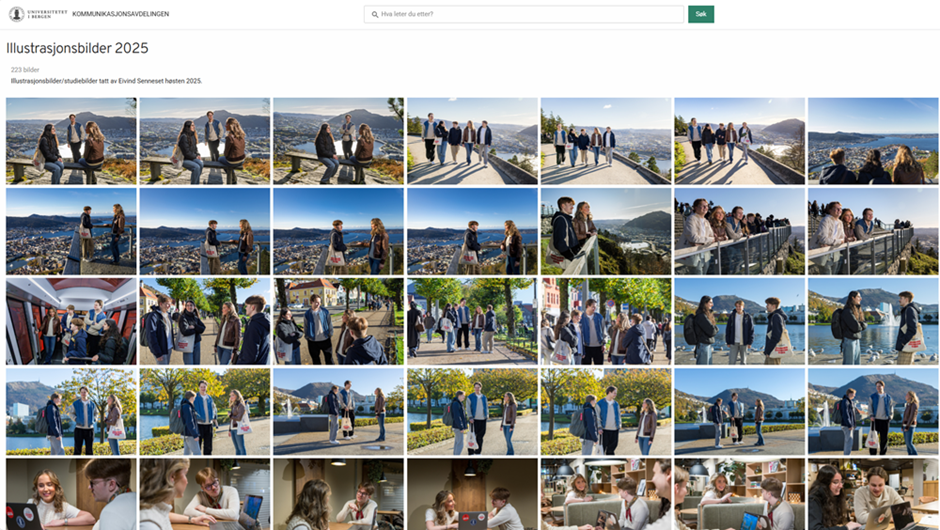The image size is (940, 530).
Task: Click the 'Illustrasjonsbilder 2025' album heading
Action: tap(77, 48)
